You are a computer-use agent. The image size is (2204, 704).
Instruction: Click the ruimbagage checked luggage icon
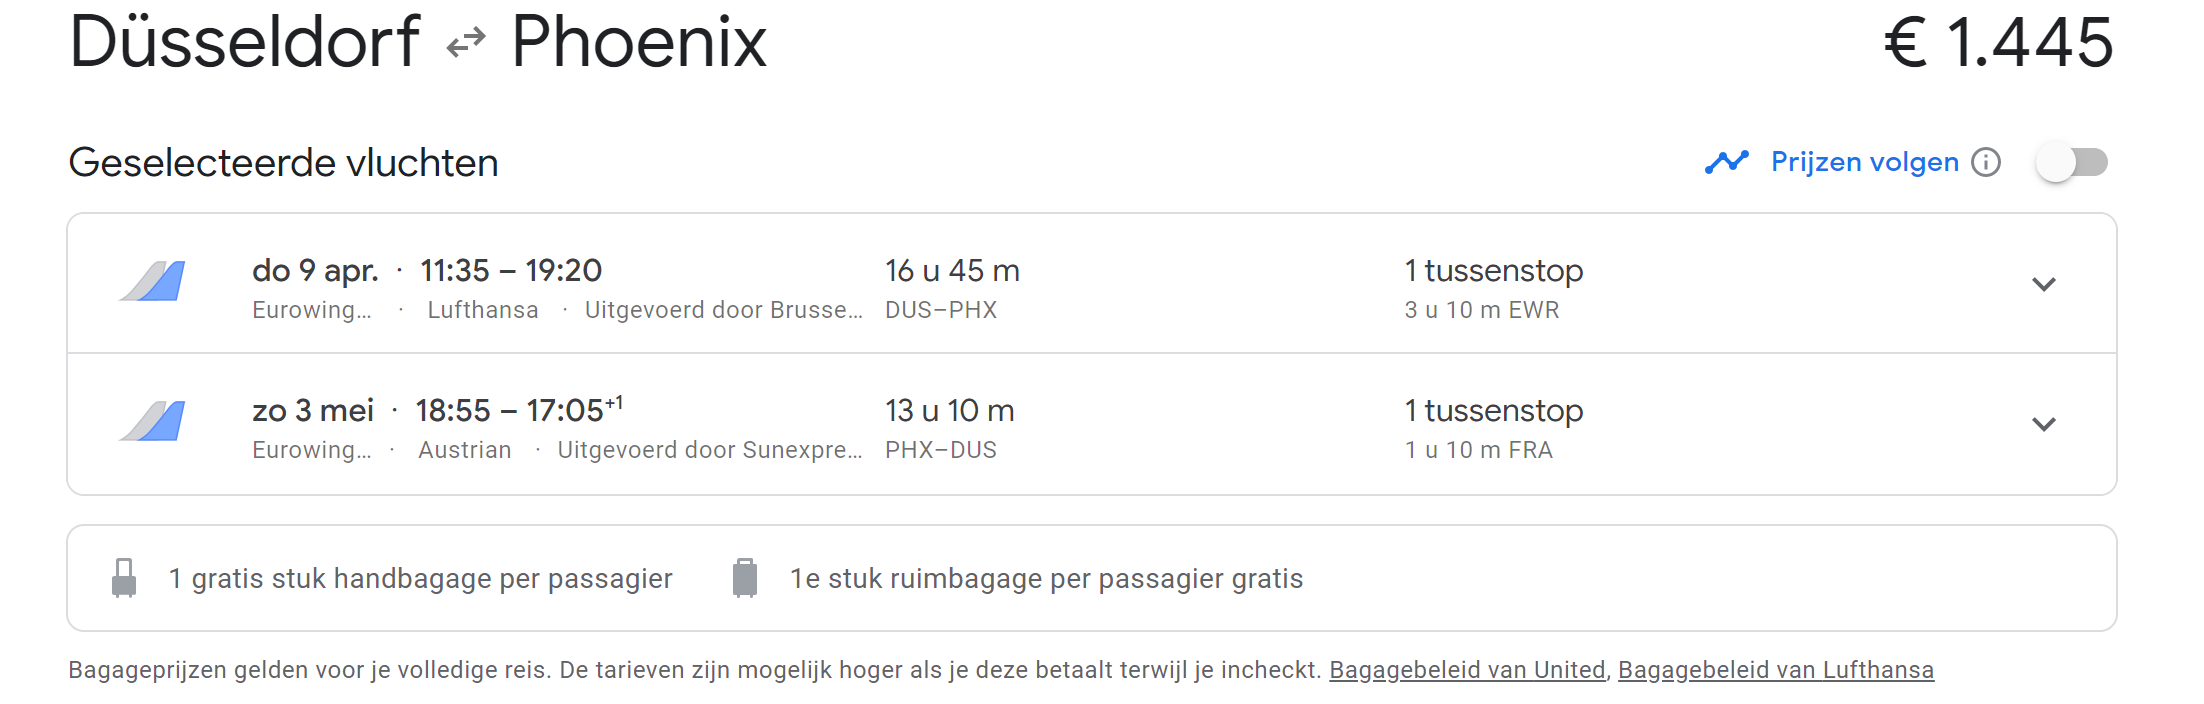pos(745,578)
